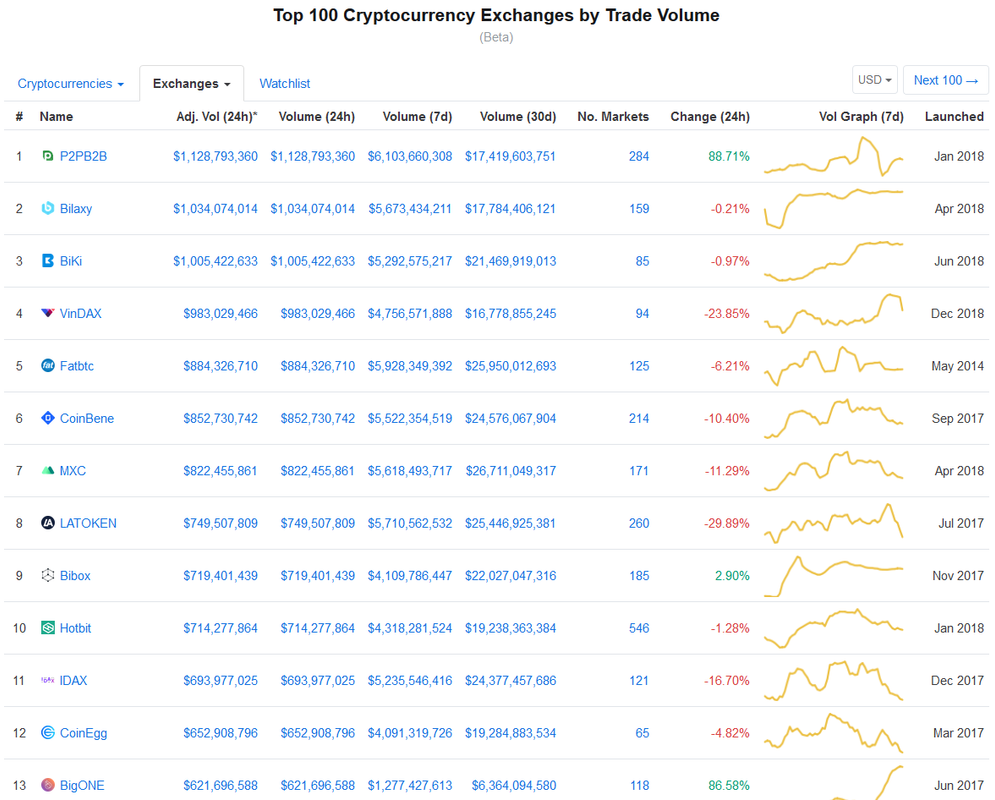Viewport: 995px width, 800px height.
Task: Sort by Volume (30d) column header
Action: pyautogui.click(x=518, y=117)
